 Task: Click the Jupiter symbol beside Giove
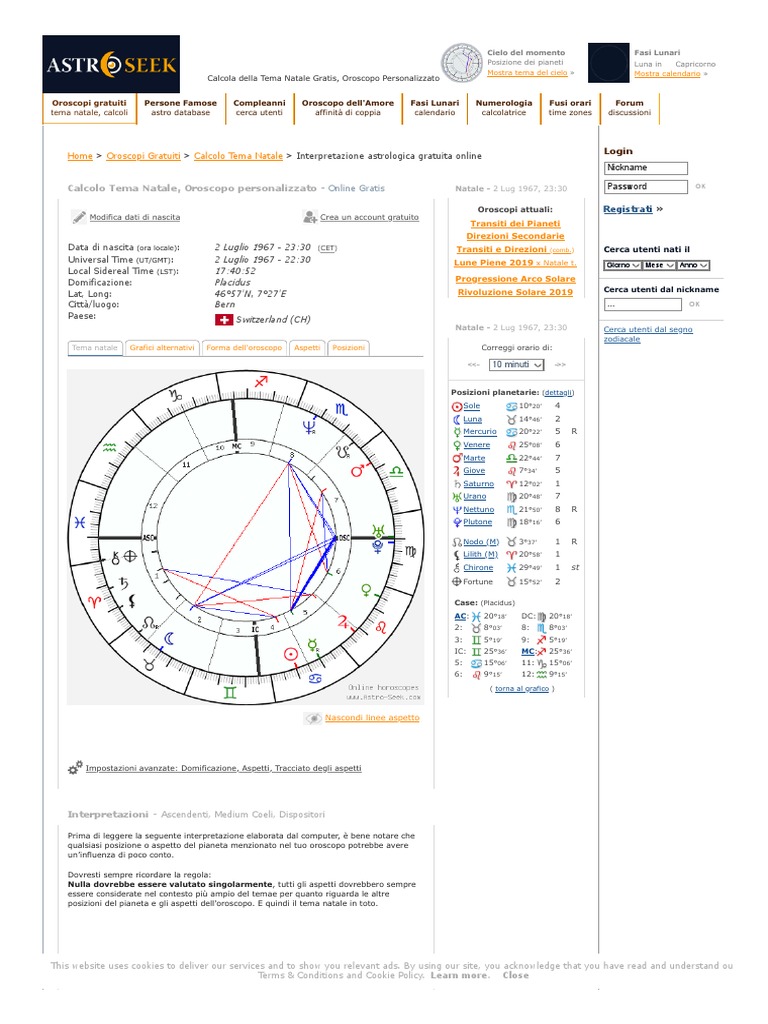click(456, 470)
